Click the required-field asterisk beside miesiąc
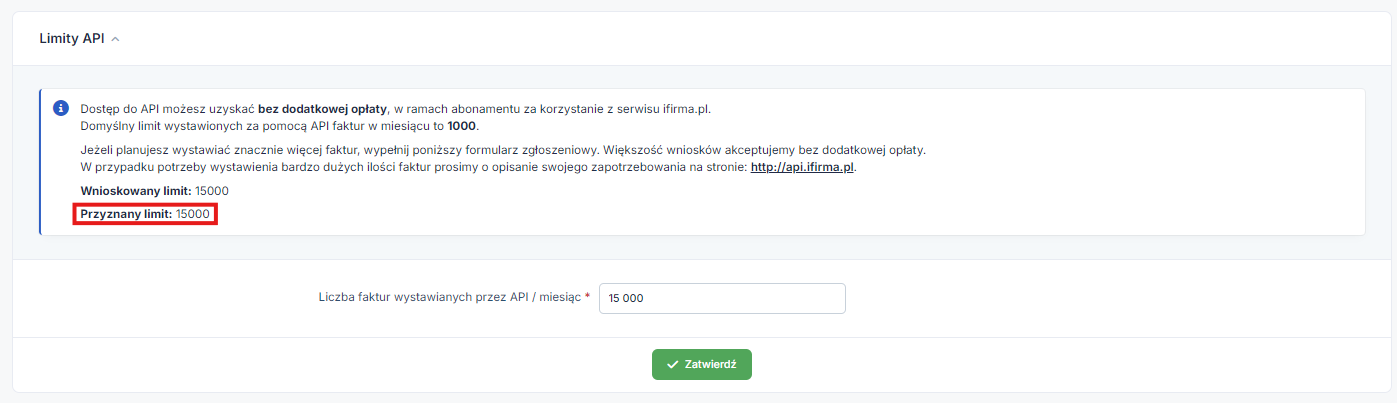 pyautogui.click(x=588, y=297)
